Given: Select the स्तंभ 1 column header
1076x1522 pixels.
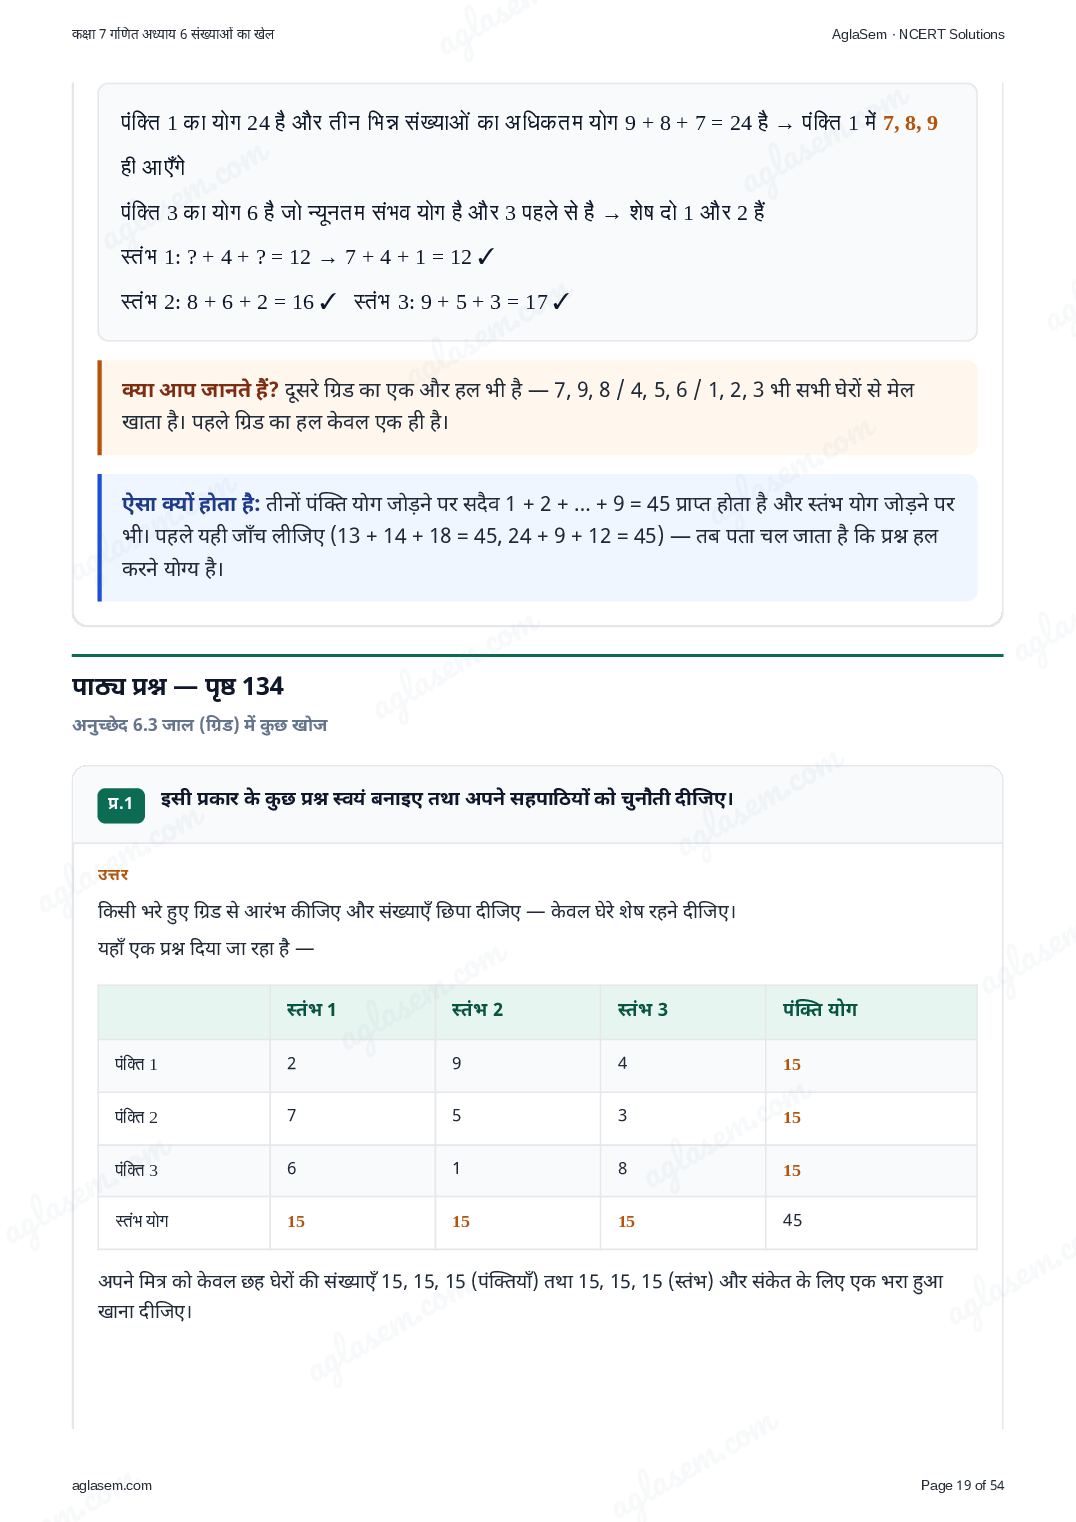Looking at the screenshot, I should pyautogui.click(x=311, y=1010).
